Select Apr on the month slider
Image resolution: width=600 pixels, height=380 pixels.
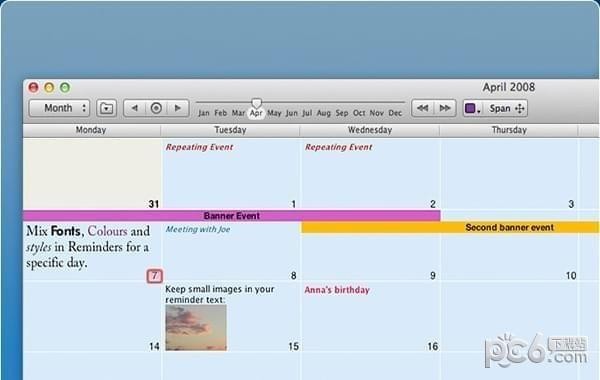[x=256, y=113]
